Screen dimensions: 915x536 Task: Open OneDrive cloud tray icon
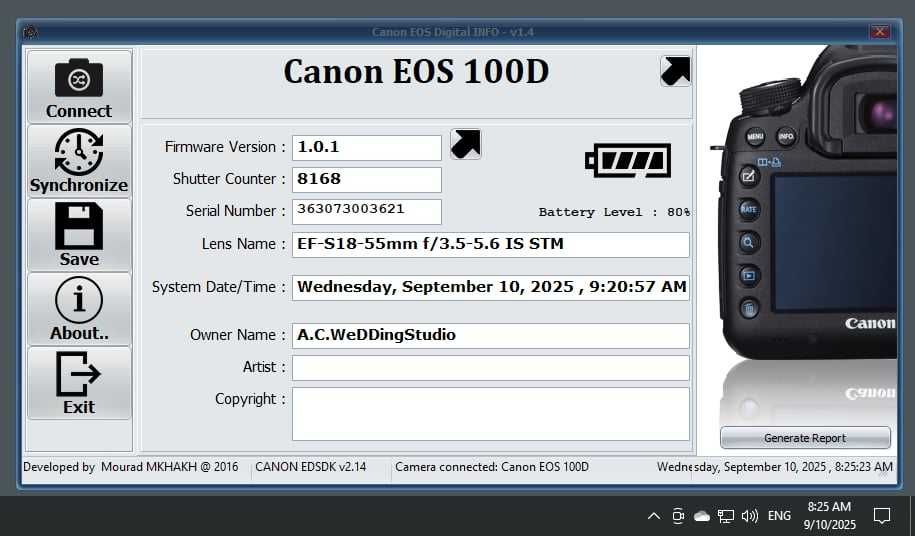point(701,516)
